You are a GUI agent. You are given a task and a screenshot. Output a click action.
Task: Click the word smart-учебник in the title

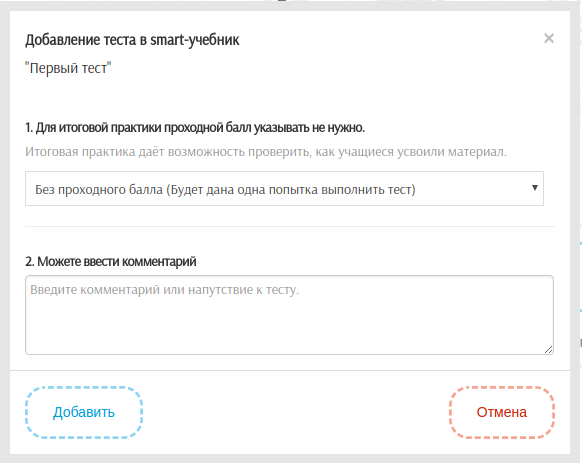(194, 40)
